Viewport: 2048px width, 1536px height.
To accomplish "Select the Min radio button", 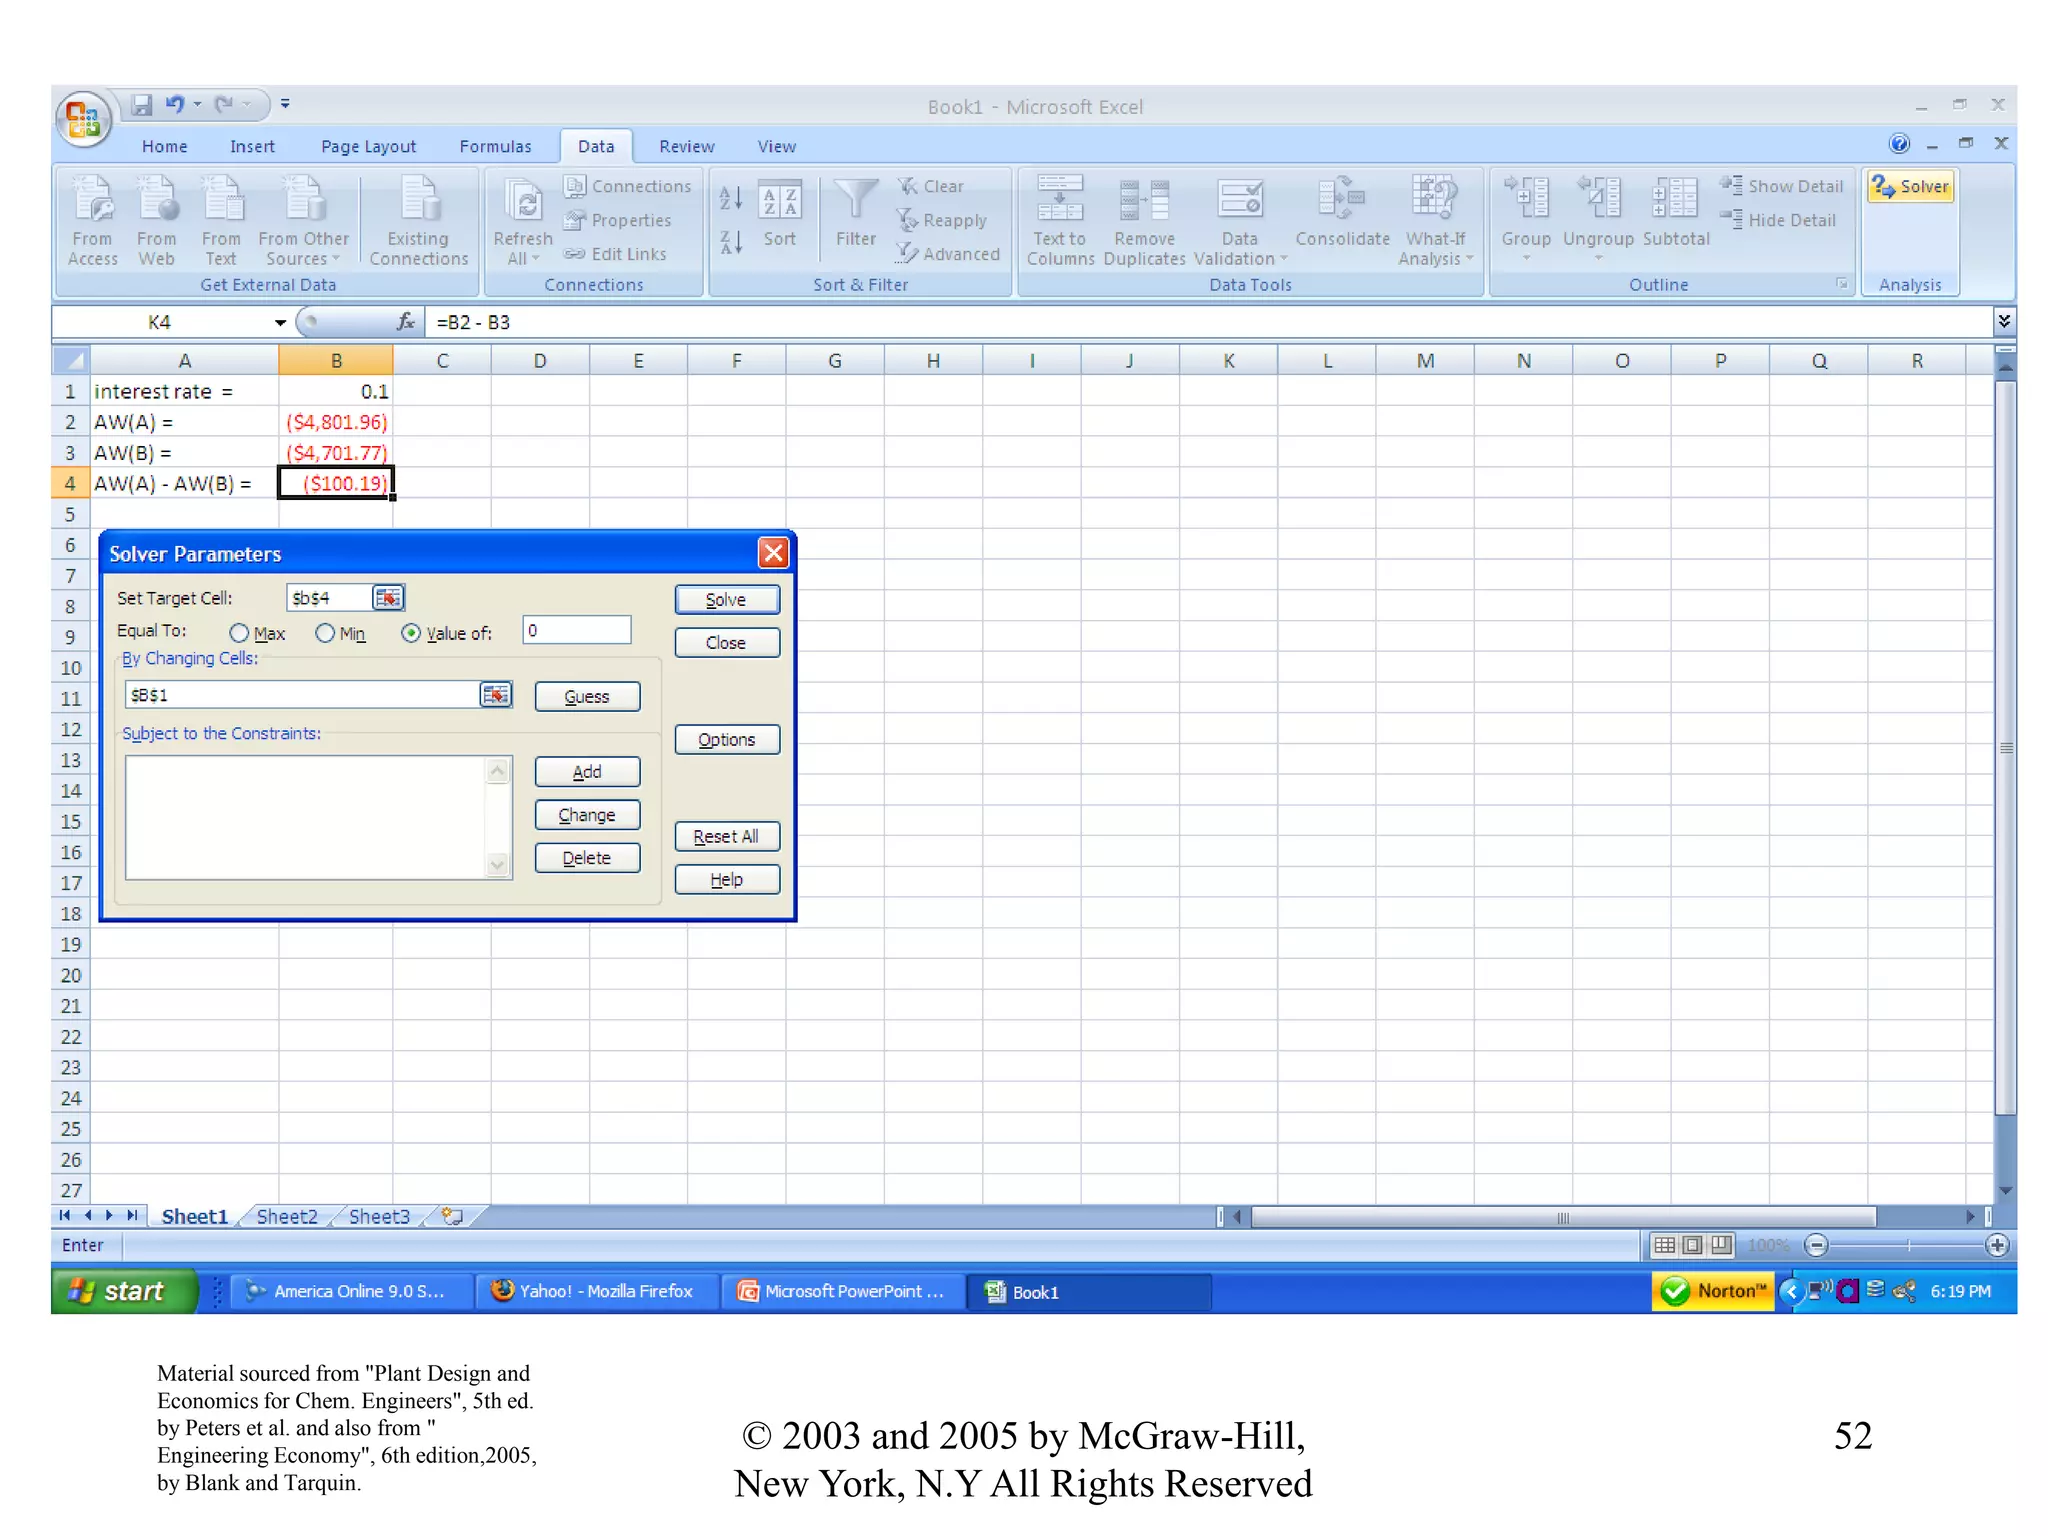I will (325, 634).
